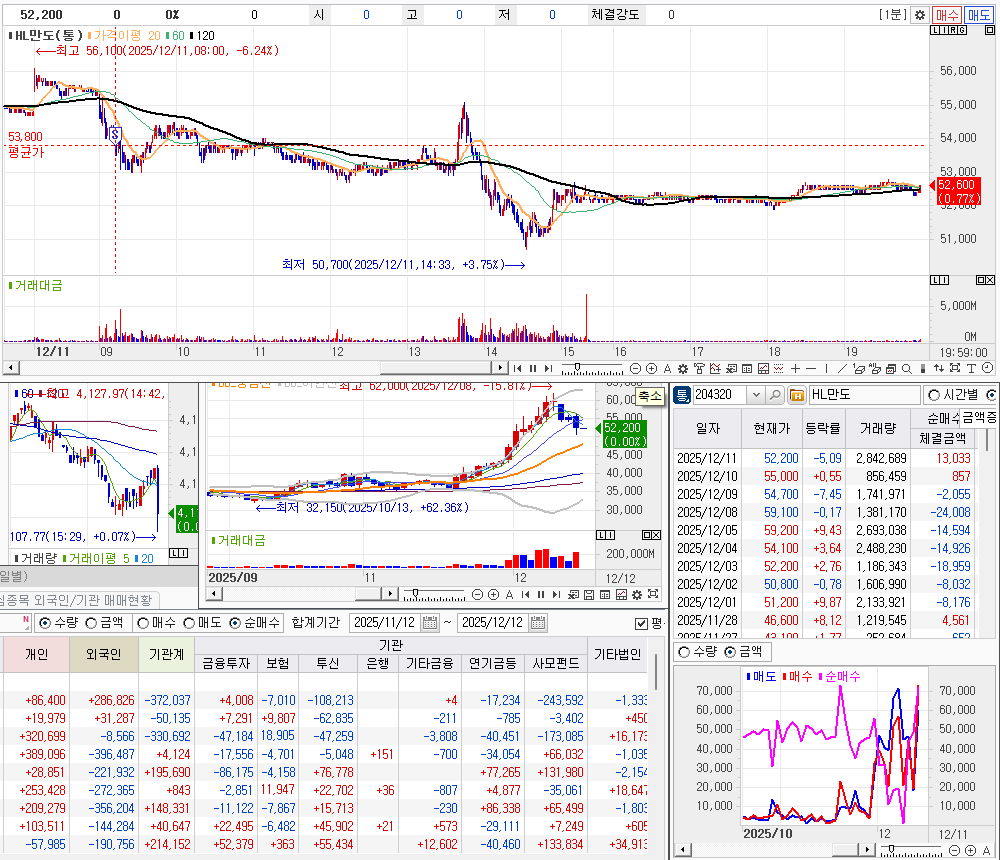Open stock code 204320 dropdown

pos(756,395)
